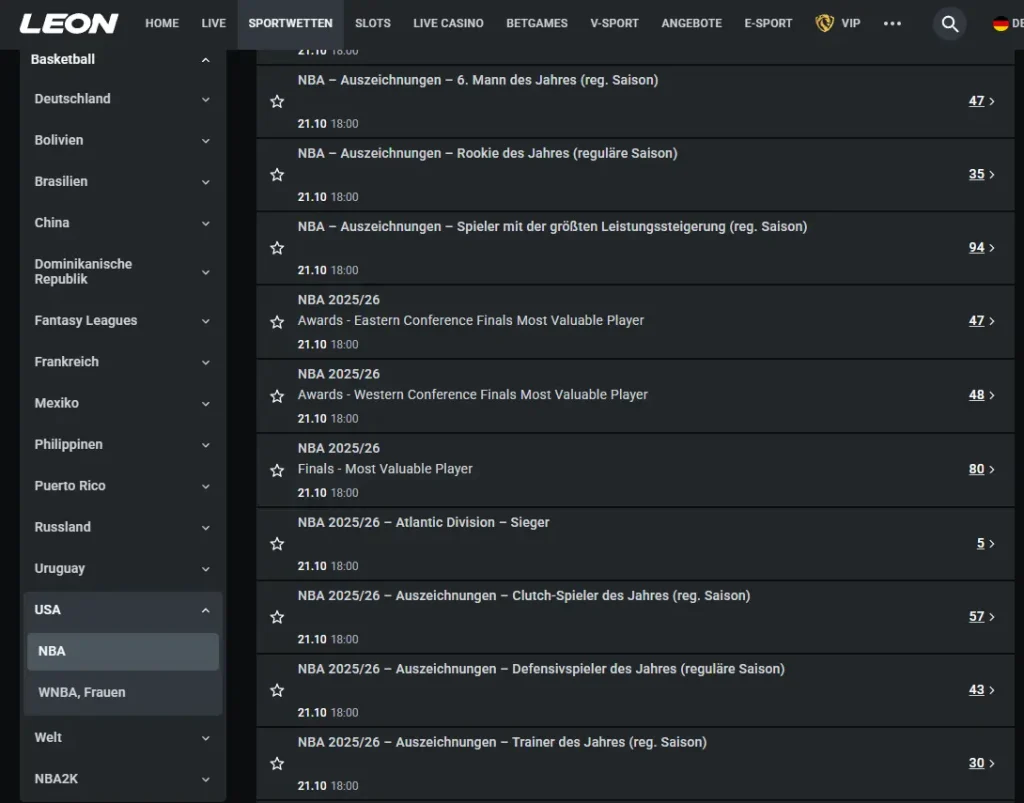Select the NBA league in sidebar

[x=123, y=652]
